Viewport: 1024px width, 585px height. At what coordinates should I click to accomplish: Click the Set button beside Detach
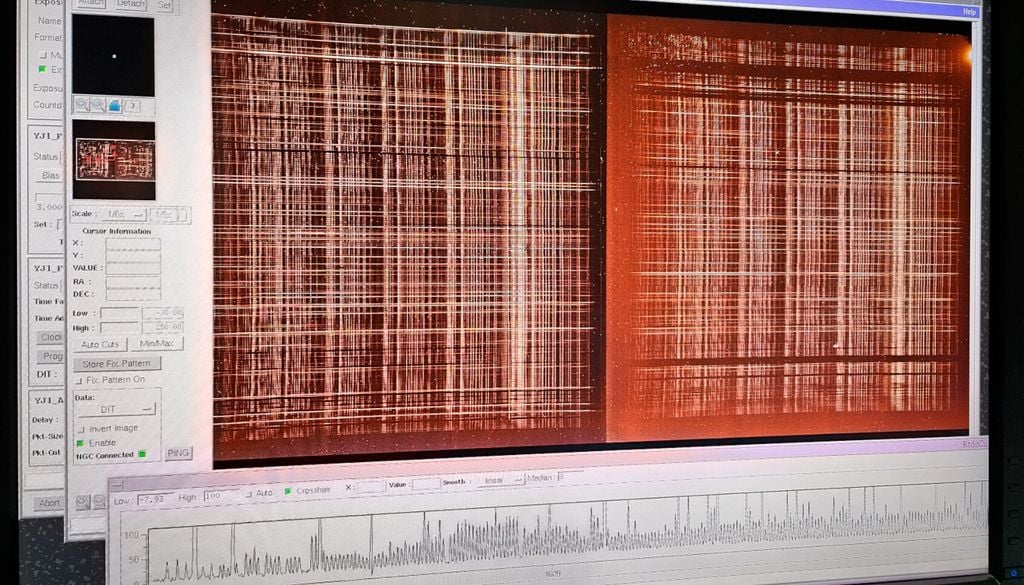[x=164, y=5]
